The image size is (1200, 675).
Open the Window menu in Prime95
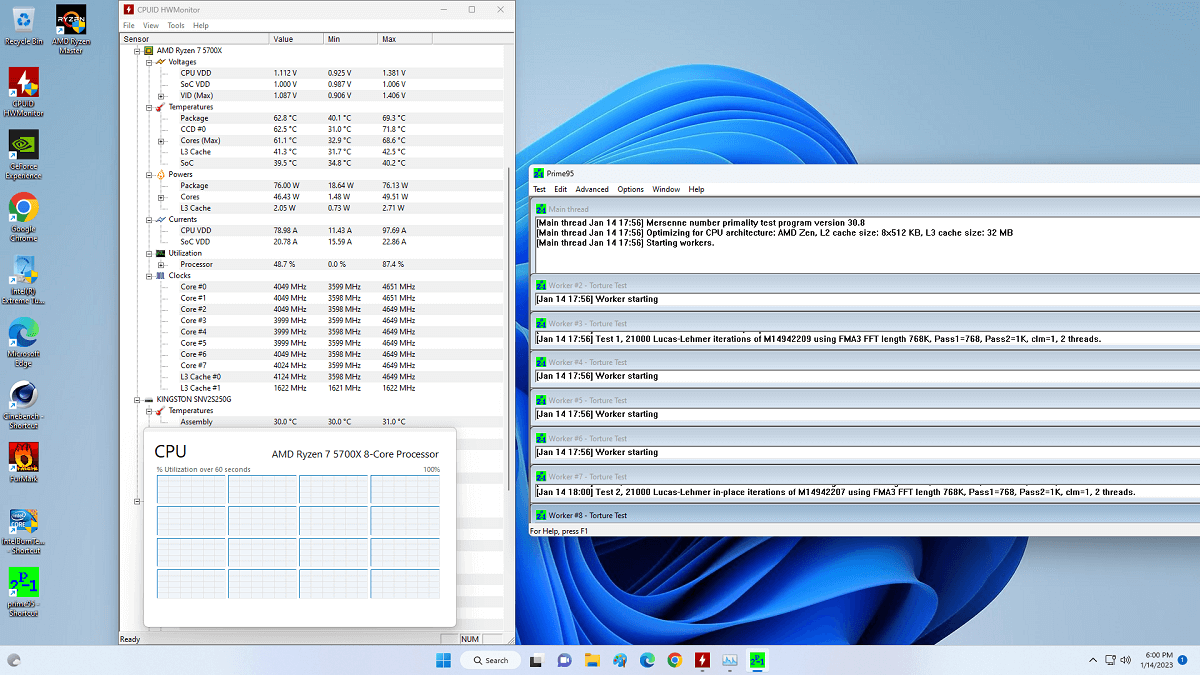click(667, 189)
